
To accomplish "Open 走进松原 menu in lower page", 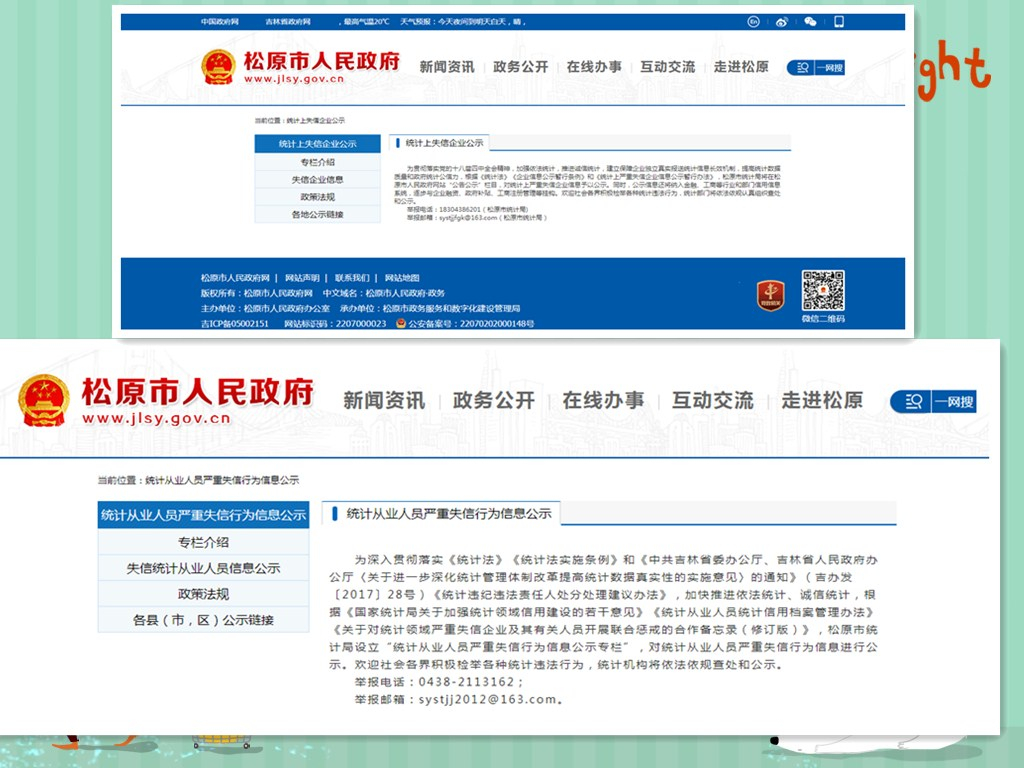I will [822, 400].
